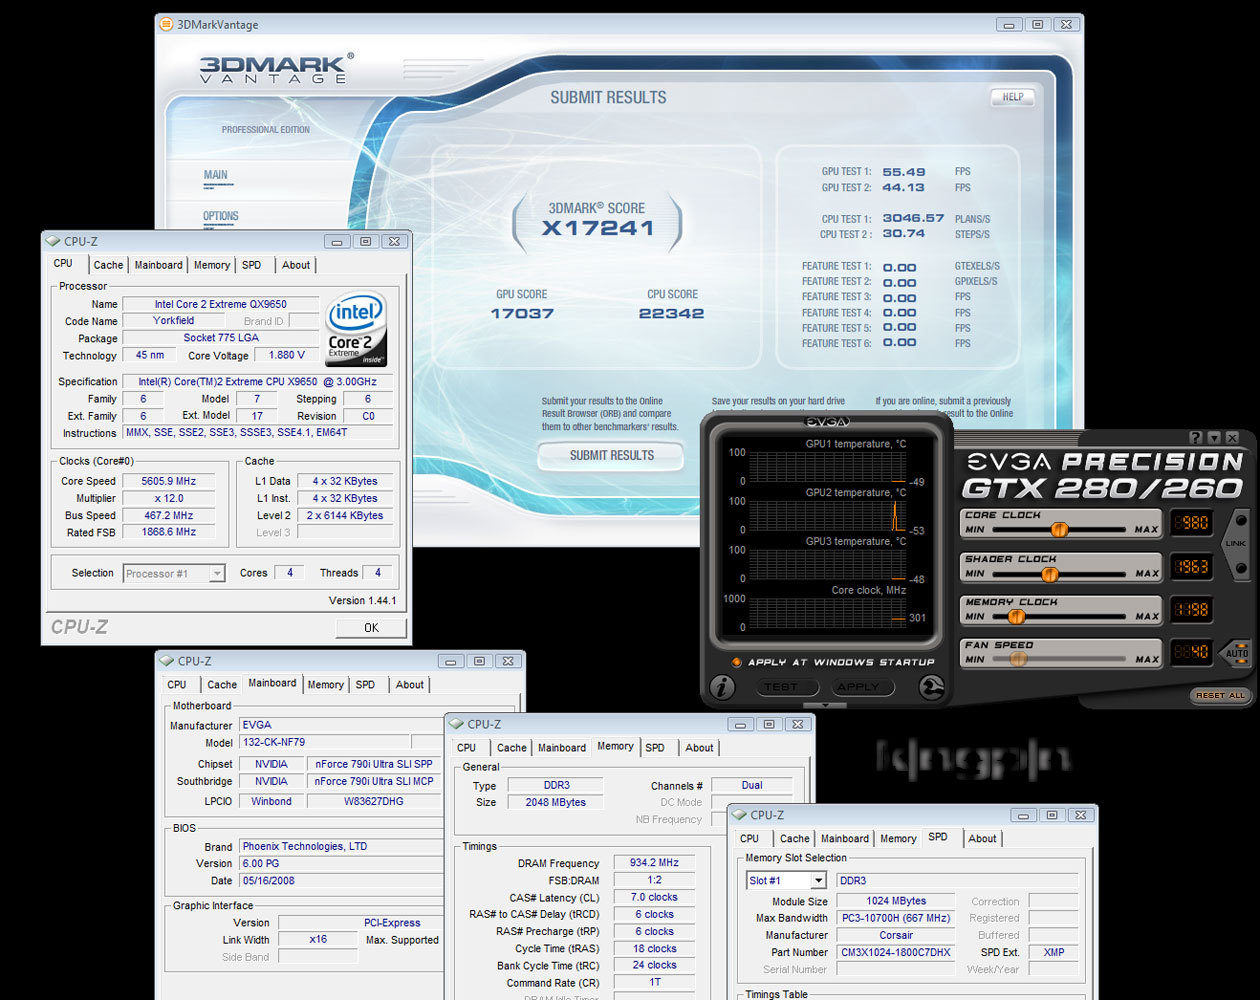The width and height of the screenshot is (1260, 1000).
Task: Click the Core Clock slider handle
Action: click(x=1059, y=529)
